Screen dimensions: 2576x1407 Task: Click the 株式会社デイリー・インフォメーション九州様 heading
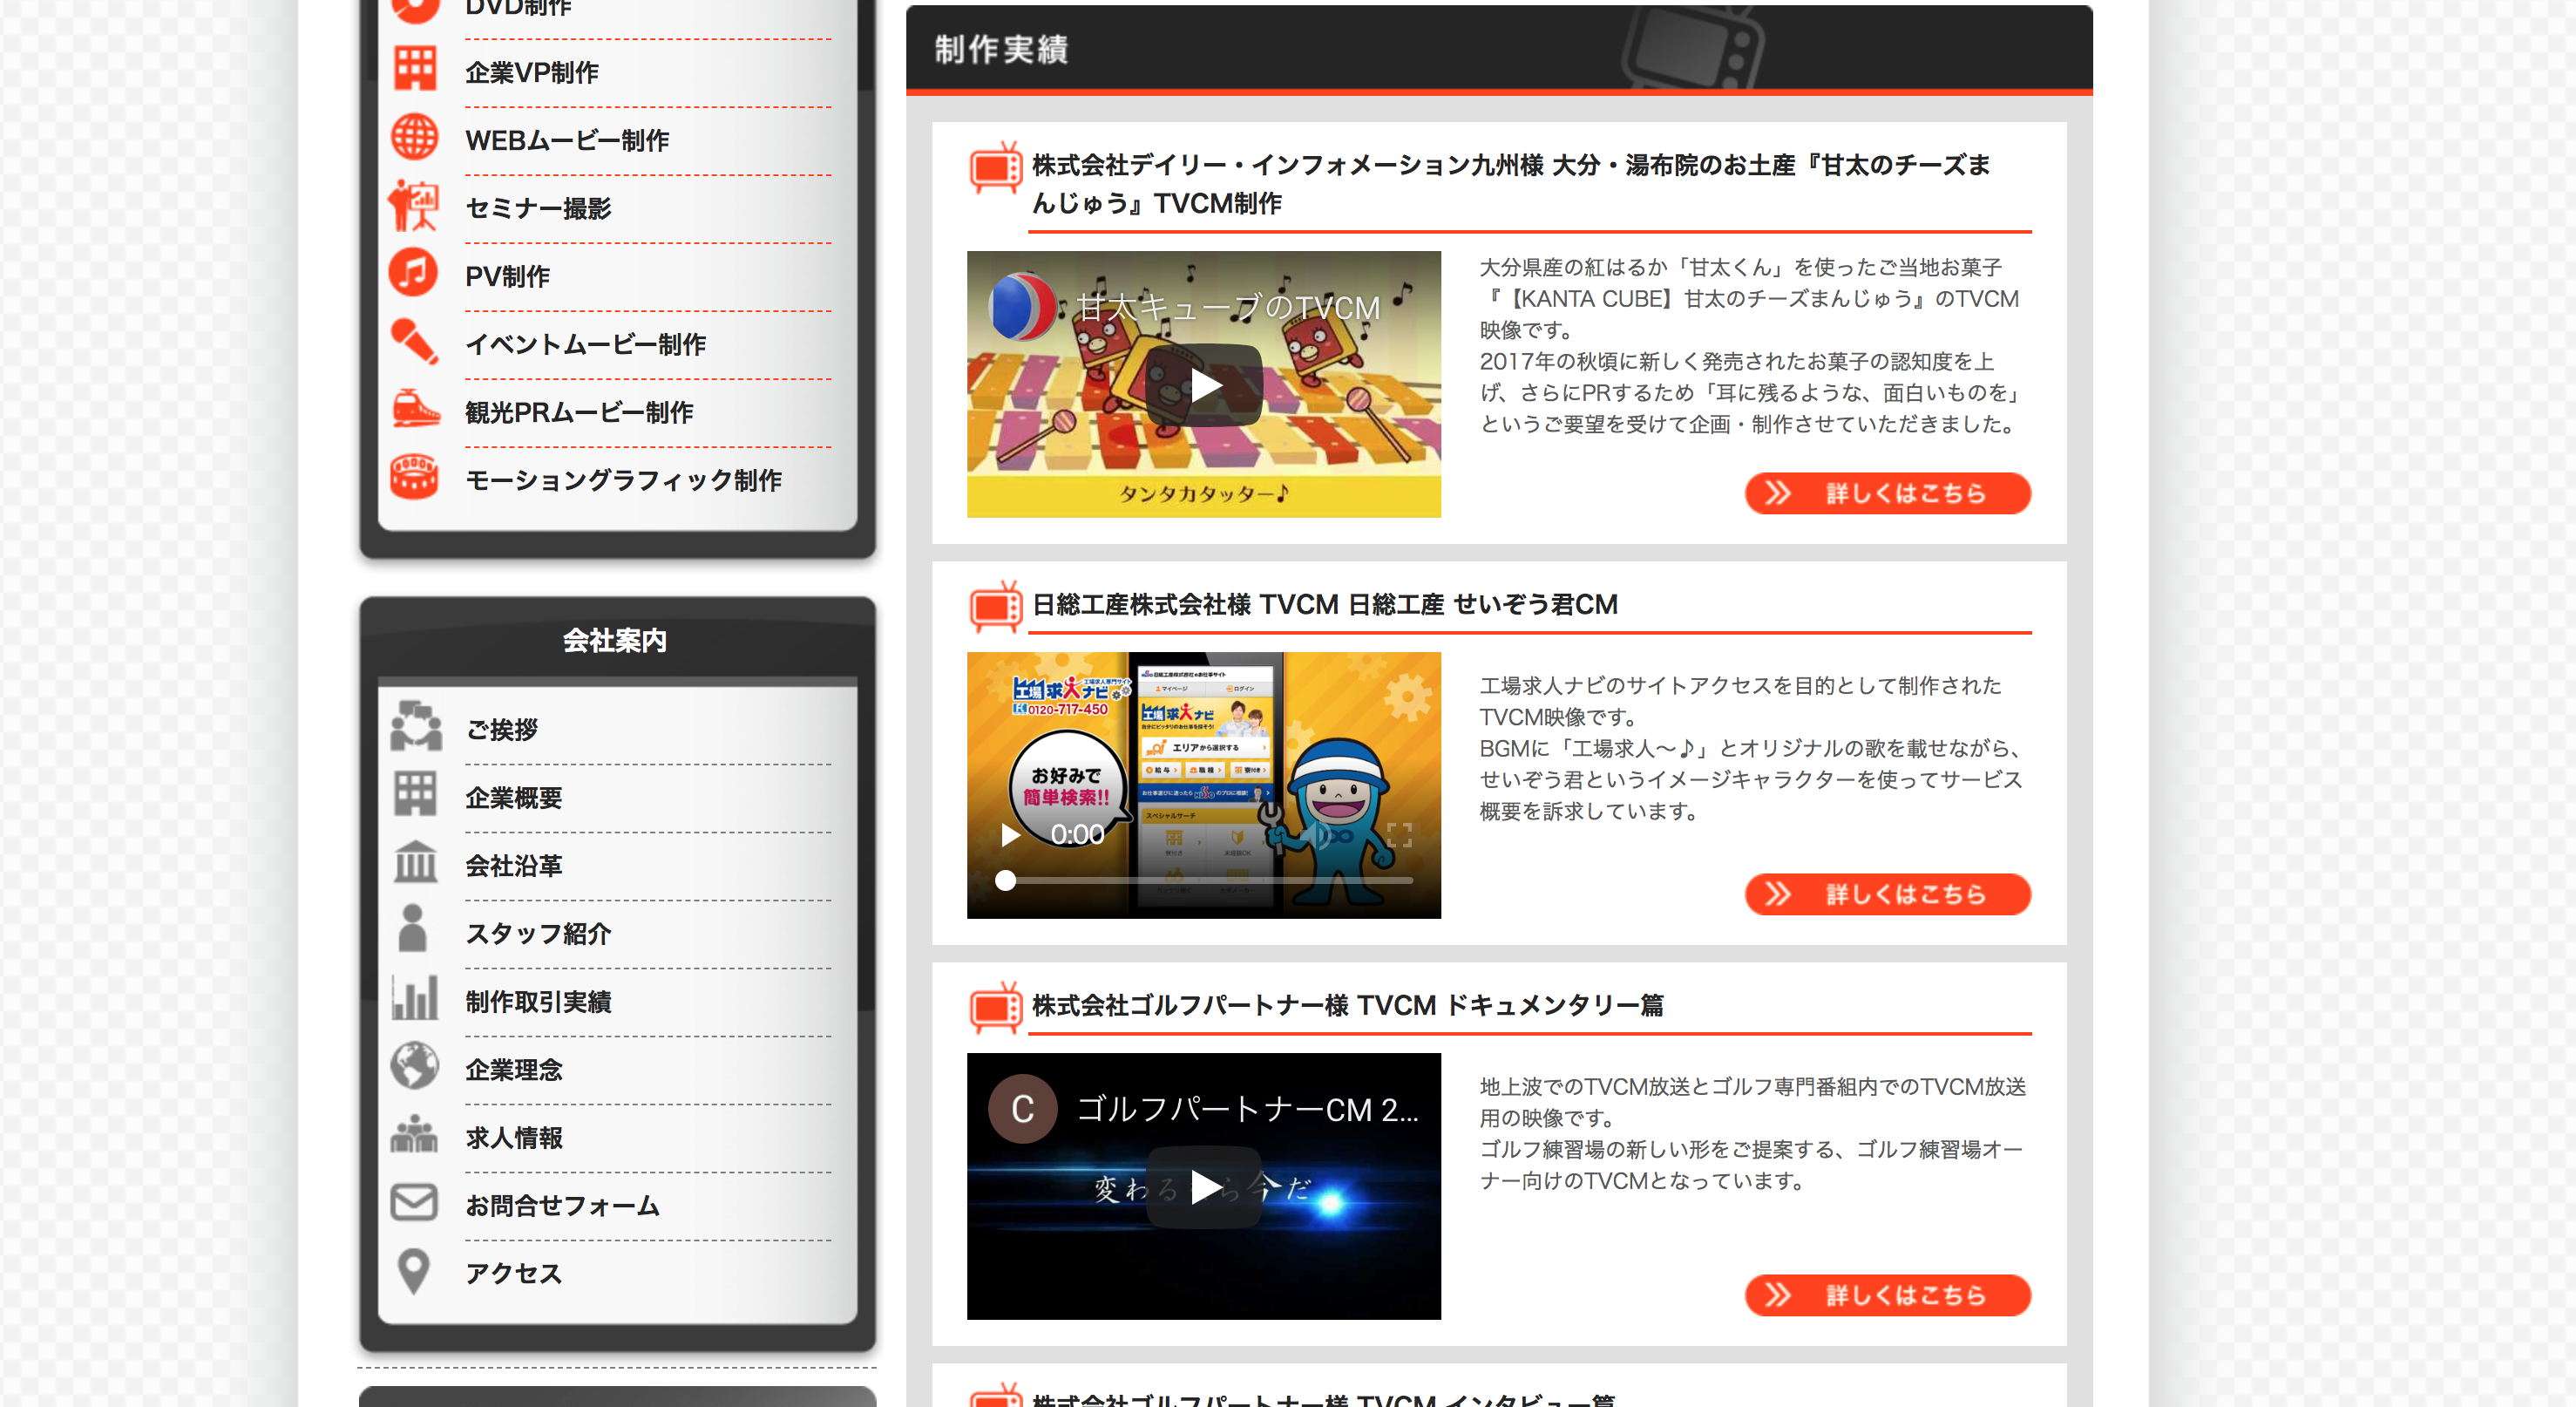pyautogui.click(x=1511, y=184)
